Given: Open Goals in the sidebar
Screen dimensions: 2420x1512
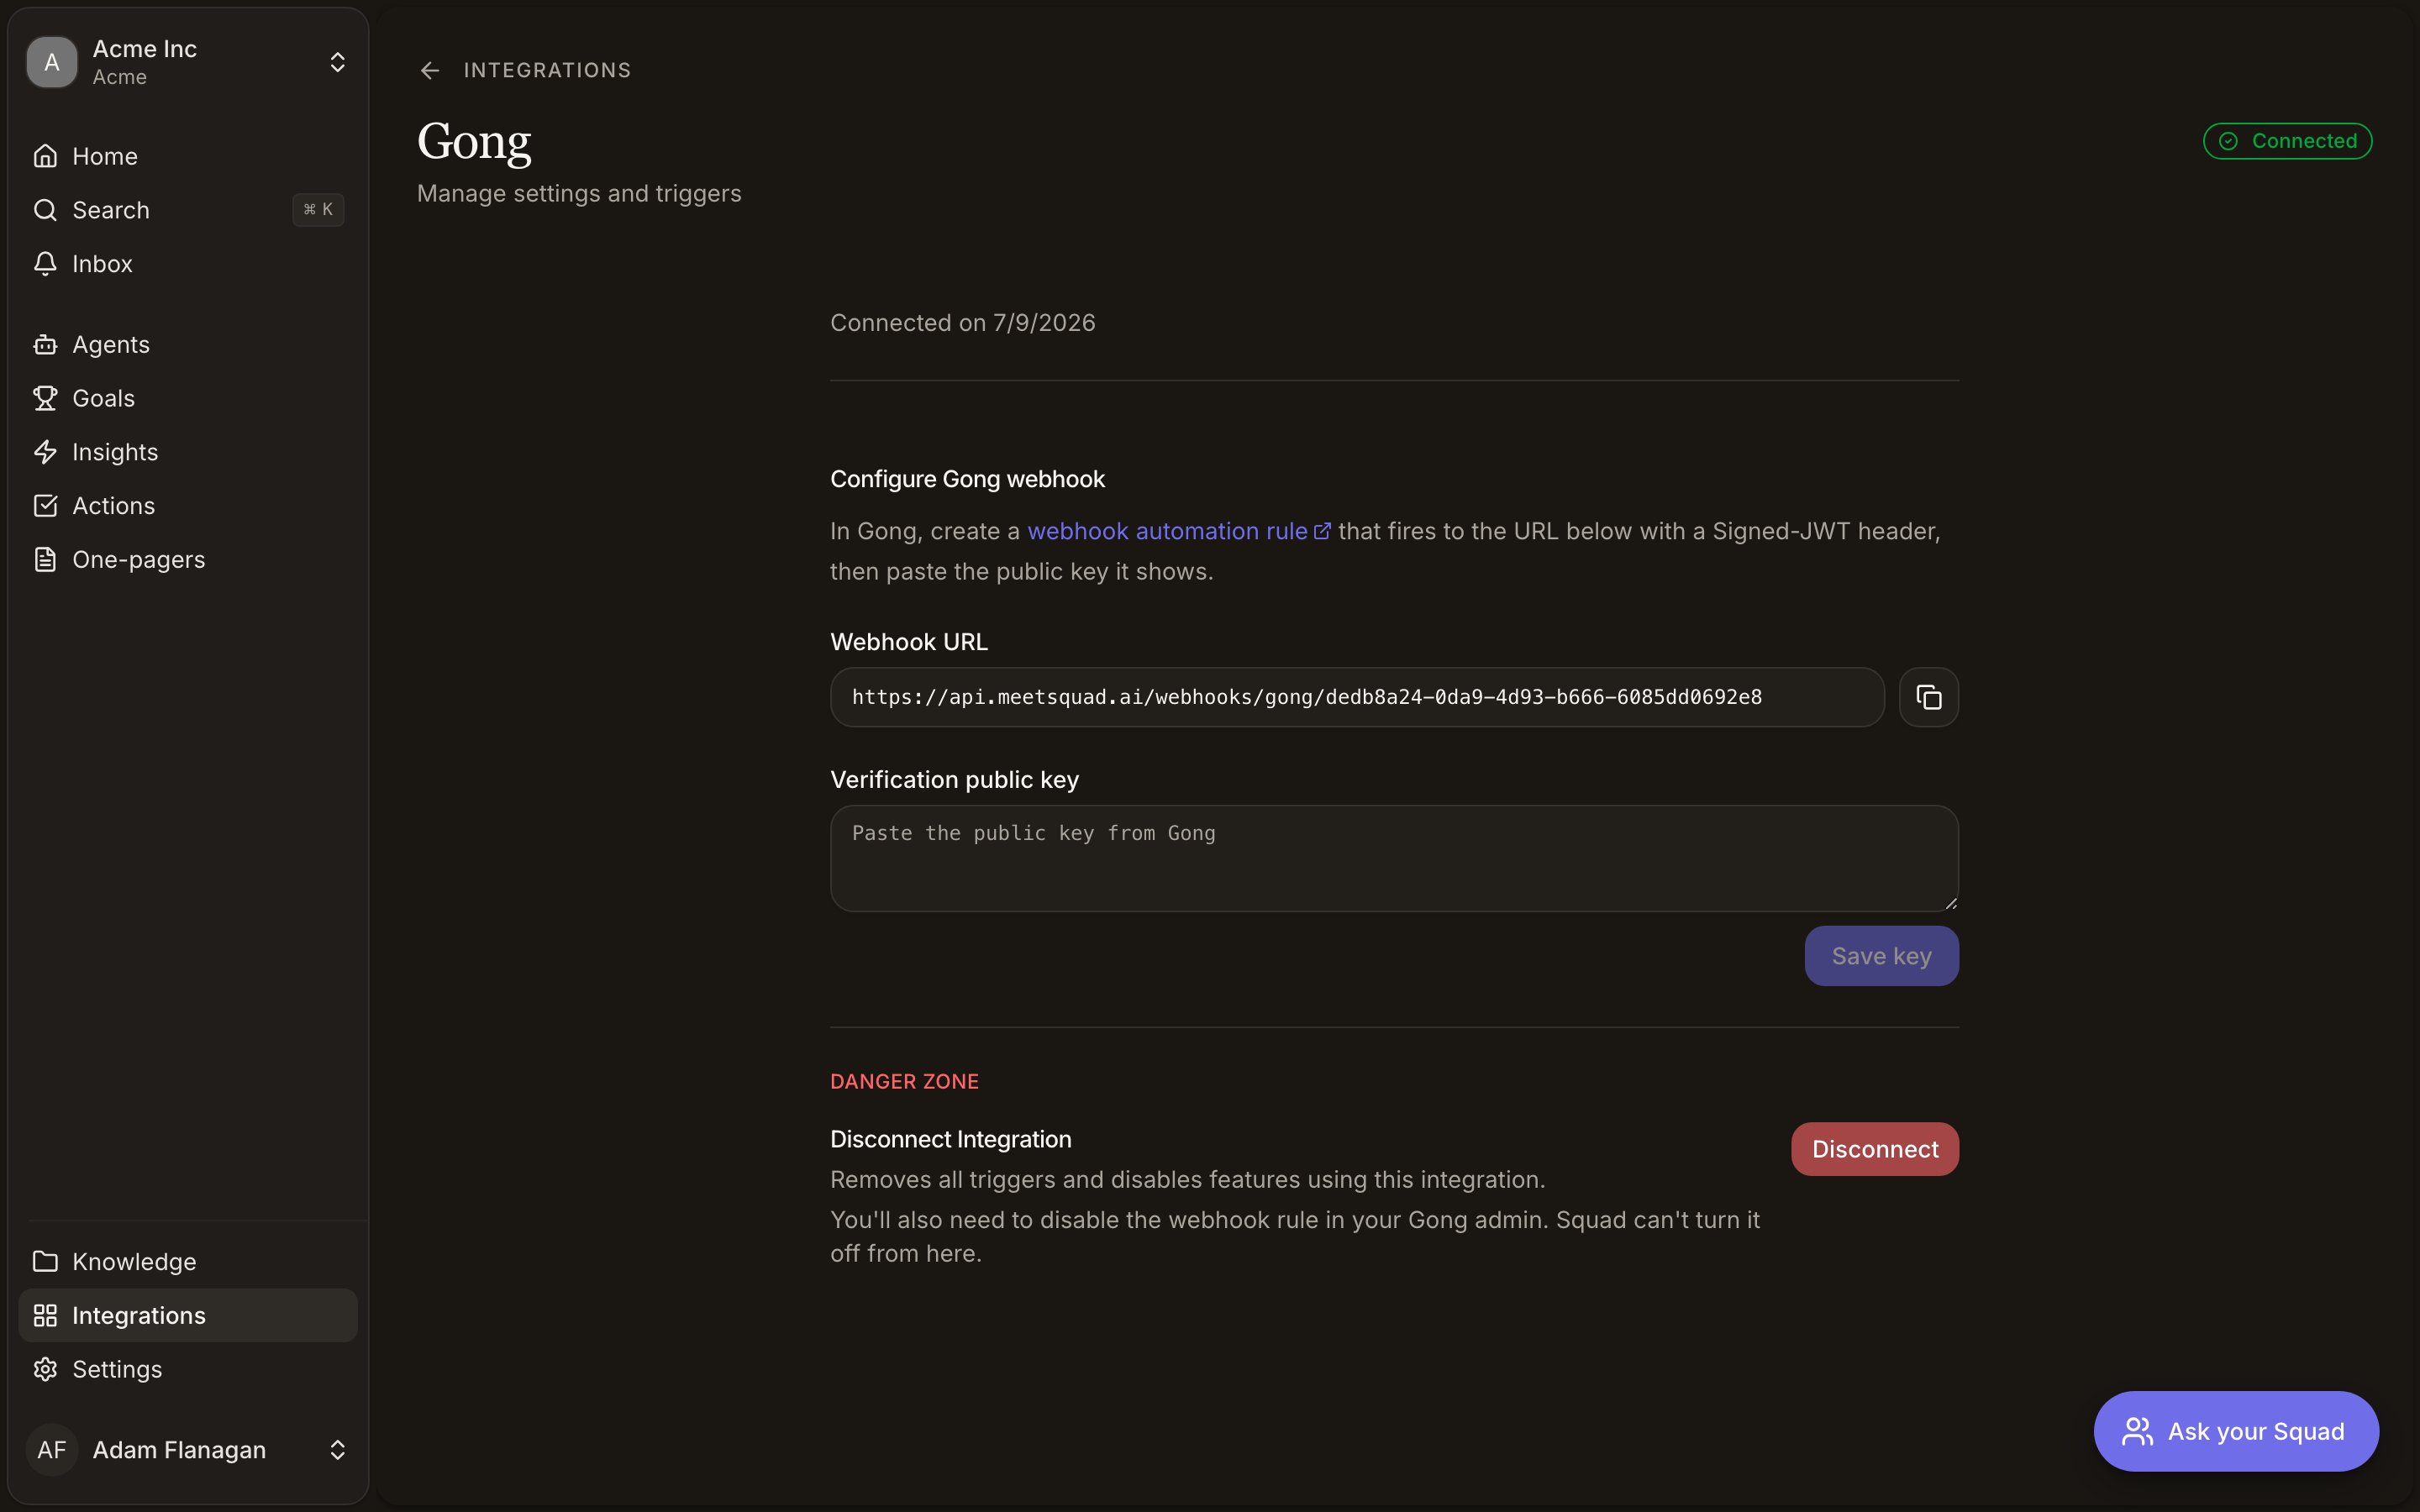Looking at the screenshot, I should [x=188, y=398].
